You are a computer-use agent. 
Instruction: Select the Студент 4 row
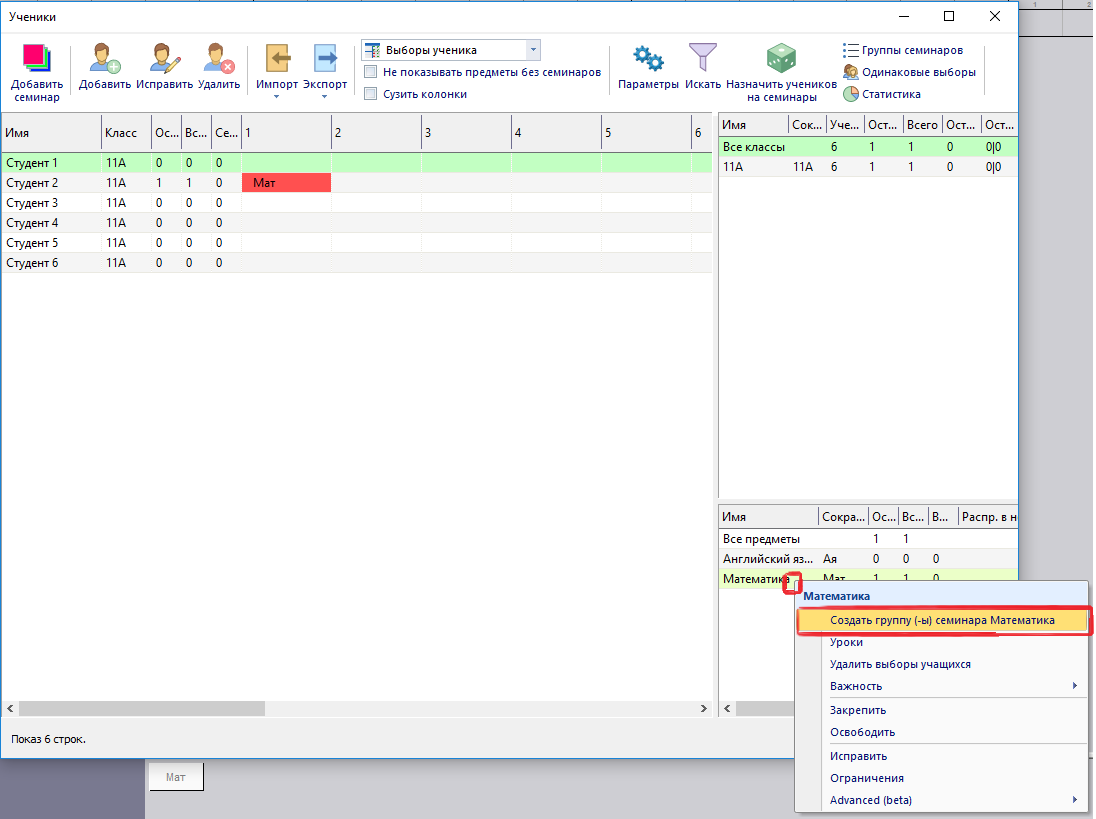pyautogui.click(x=33, y=223)
